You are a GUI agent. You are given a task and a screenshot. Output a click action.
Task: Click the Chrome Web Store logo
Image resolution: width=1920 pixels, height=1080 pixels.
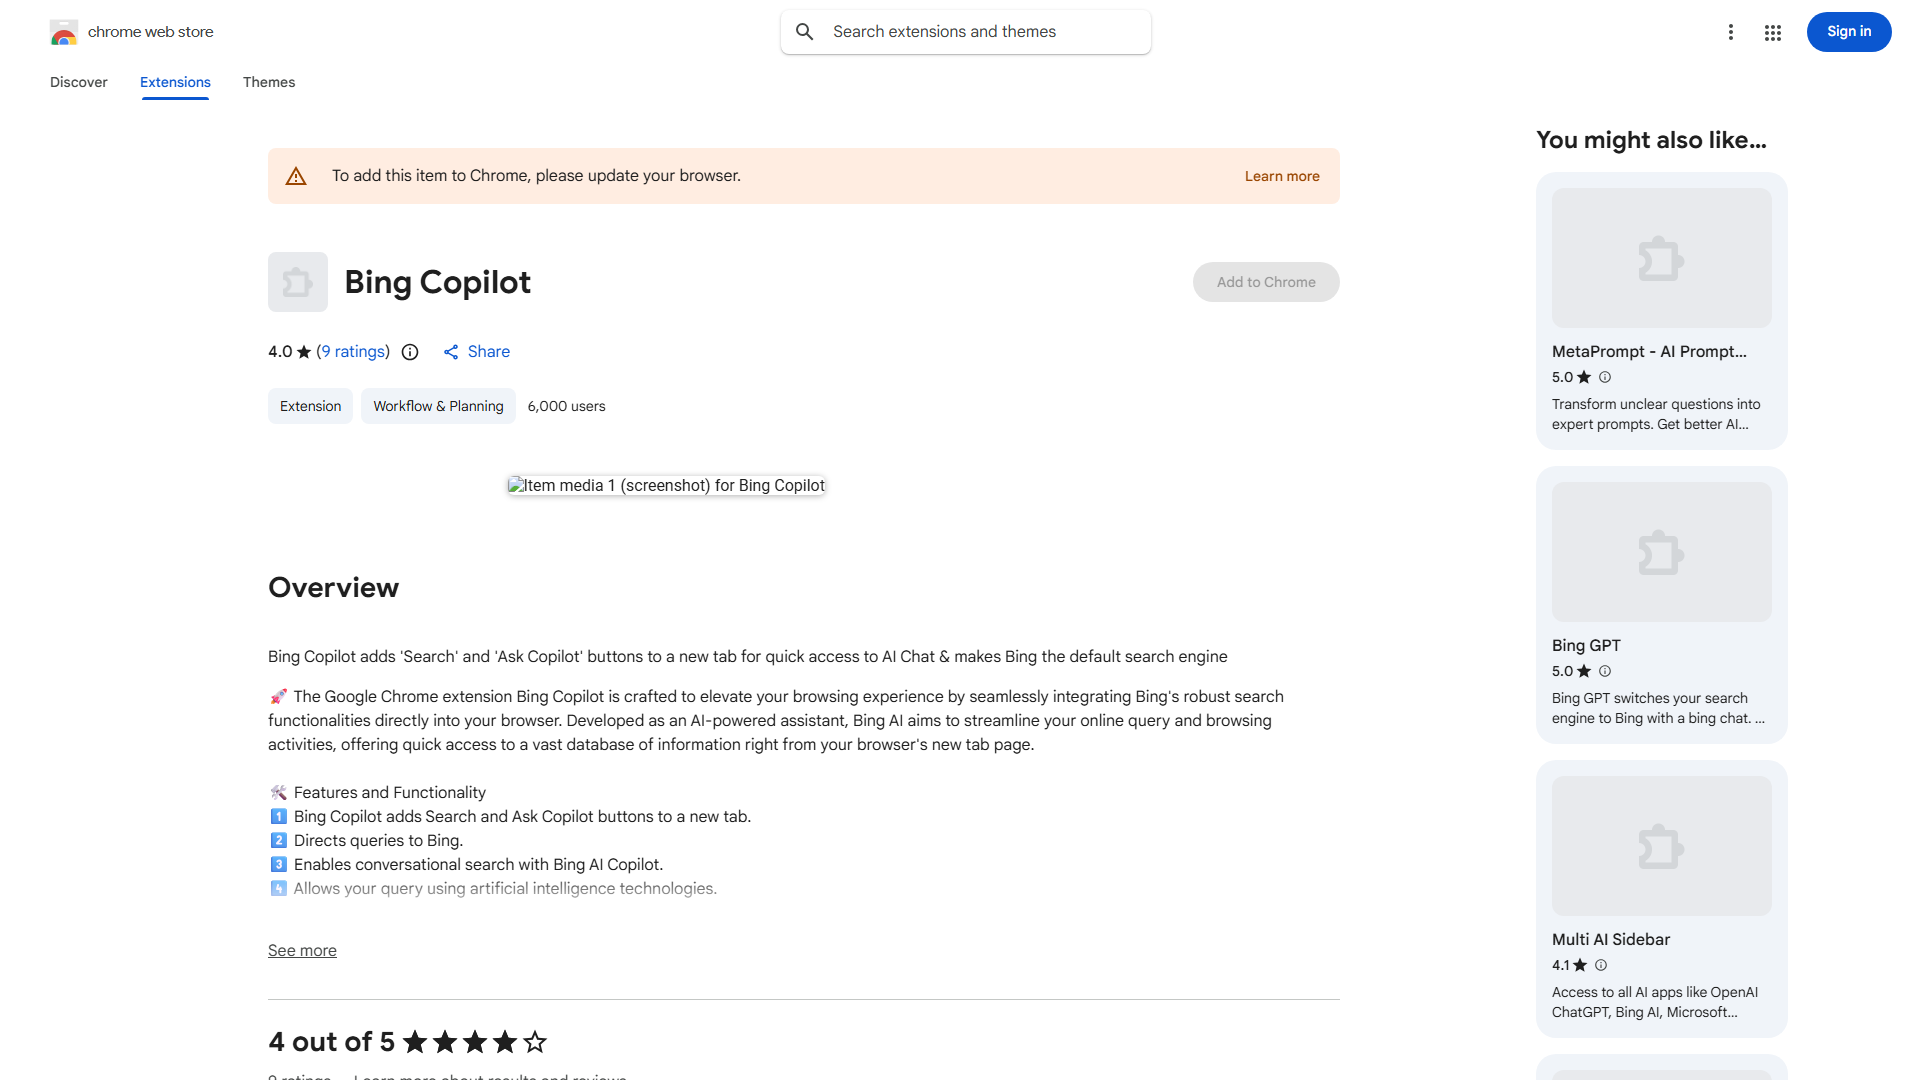click(64, 32)
